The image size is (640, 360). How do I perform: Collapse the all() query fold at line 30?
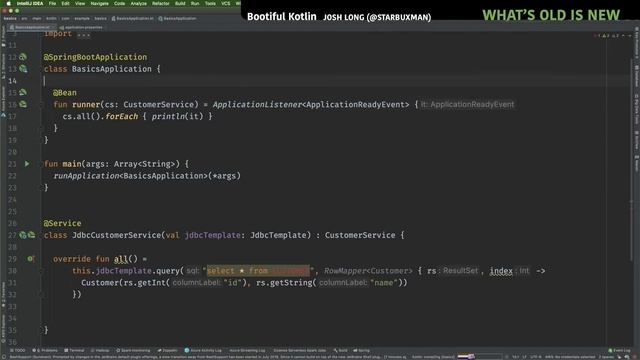(x=41, y=271)
